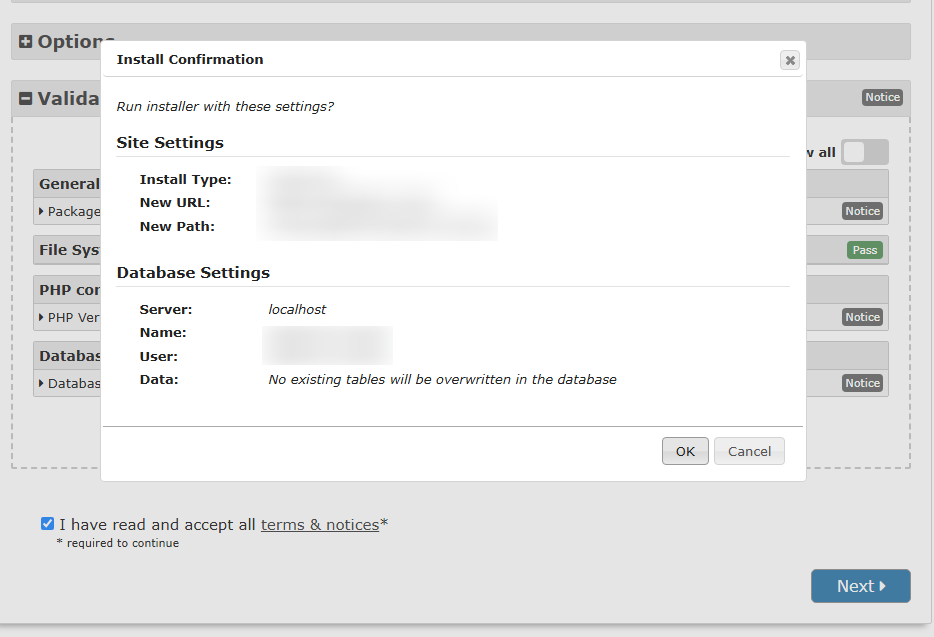Click the Data label in Database Settings

click(159, 380)
